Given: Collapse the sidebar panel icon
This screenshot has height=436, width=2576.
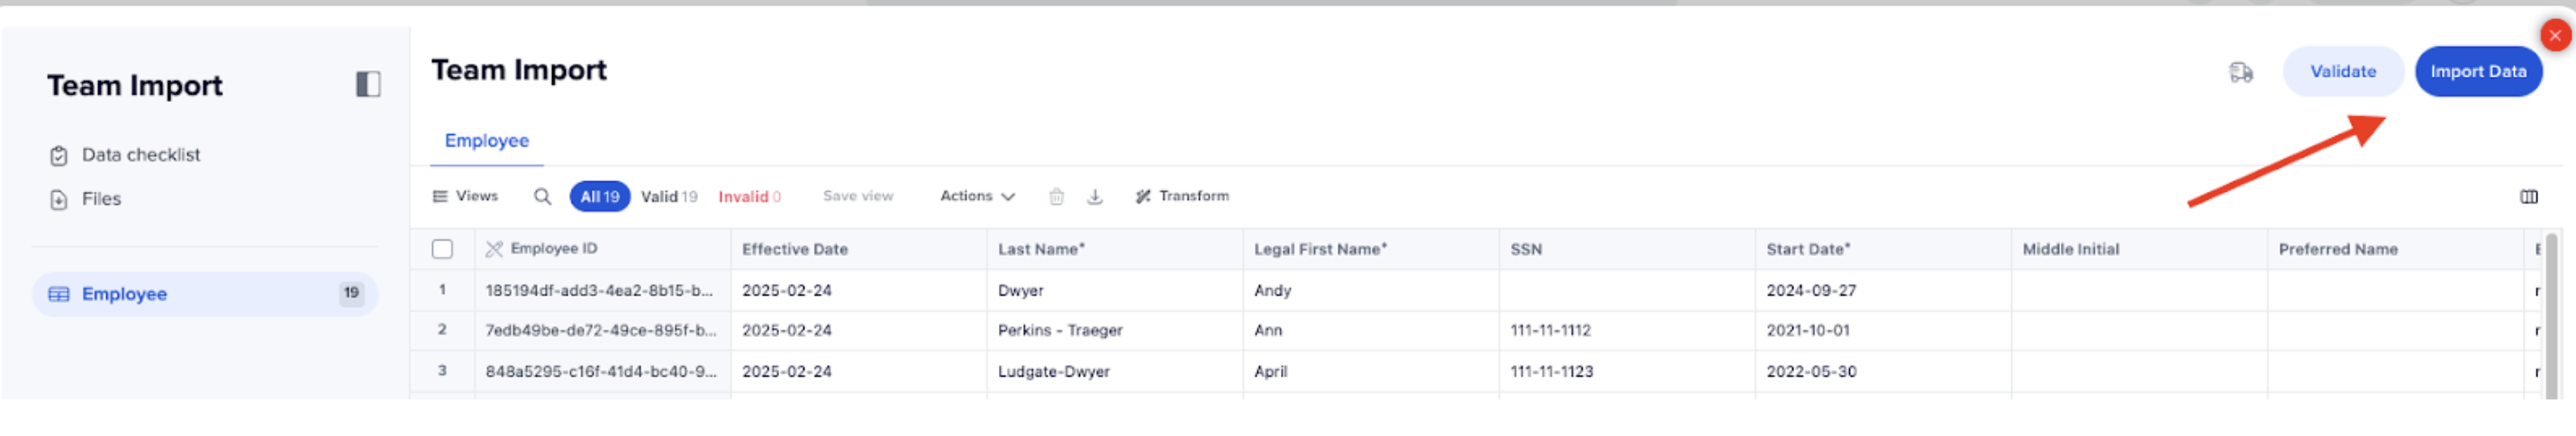Looking at the screenshot, I should pos(368,84).
